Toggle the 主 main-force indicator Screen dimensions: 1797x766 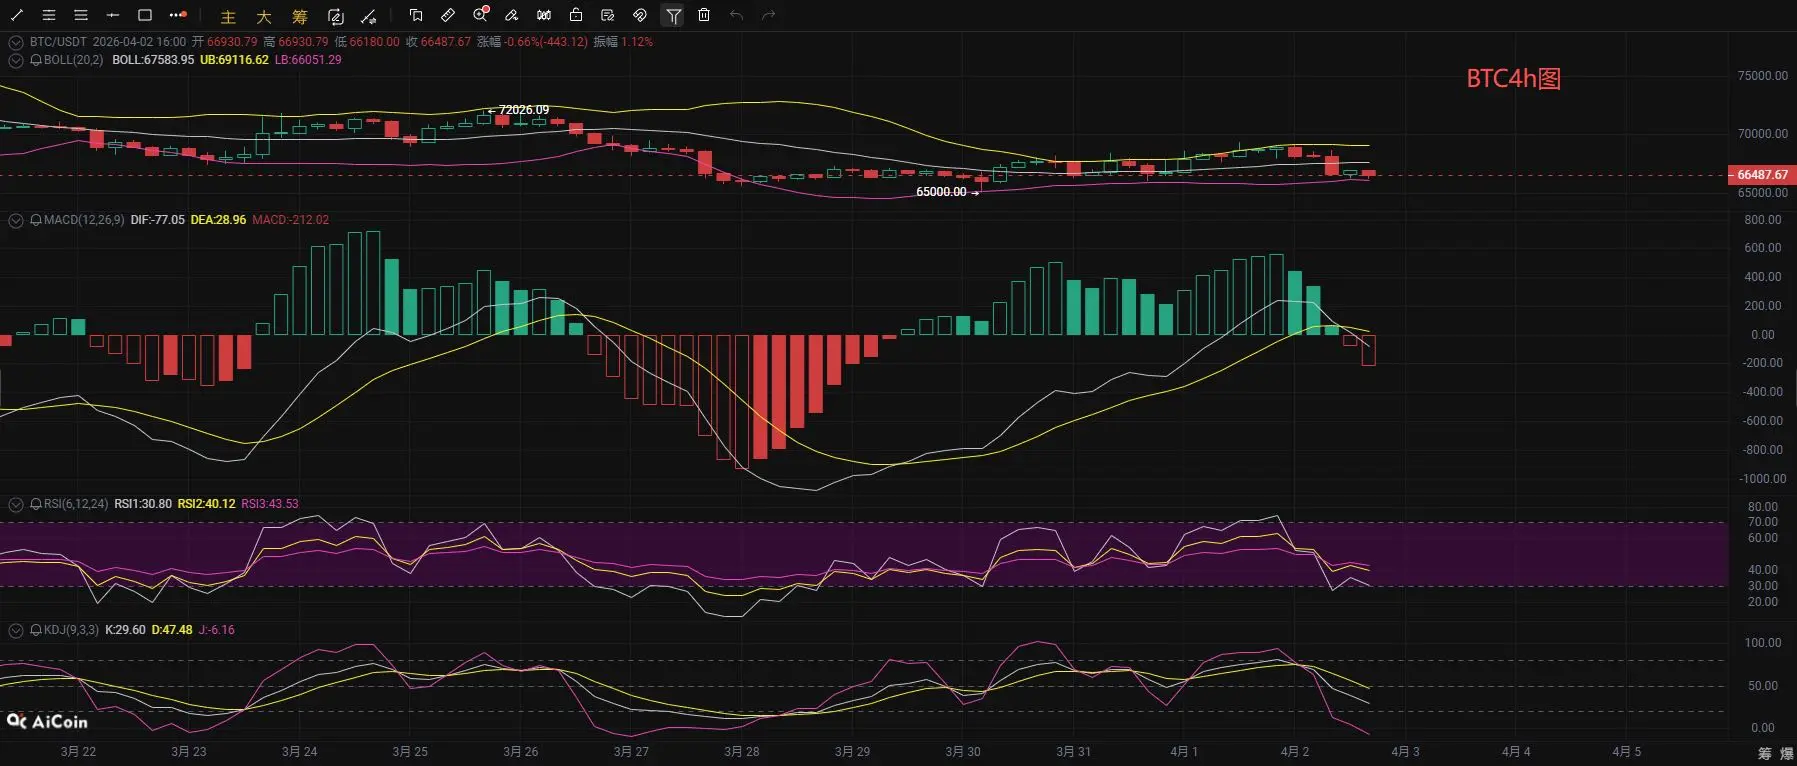(228, 16)
